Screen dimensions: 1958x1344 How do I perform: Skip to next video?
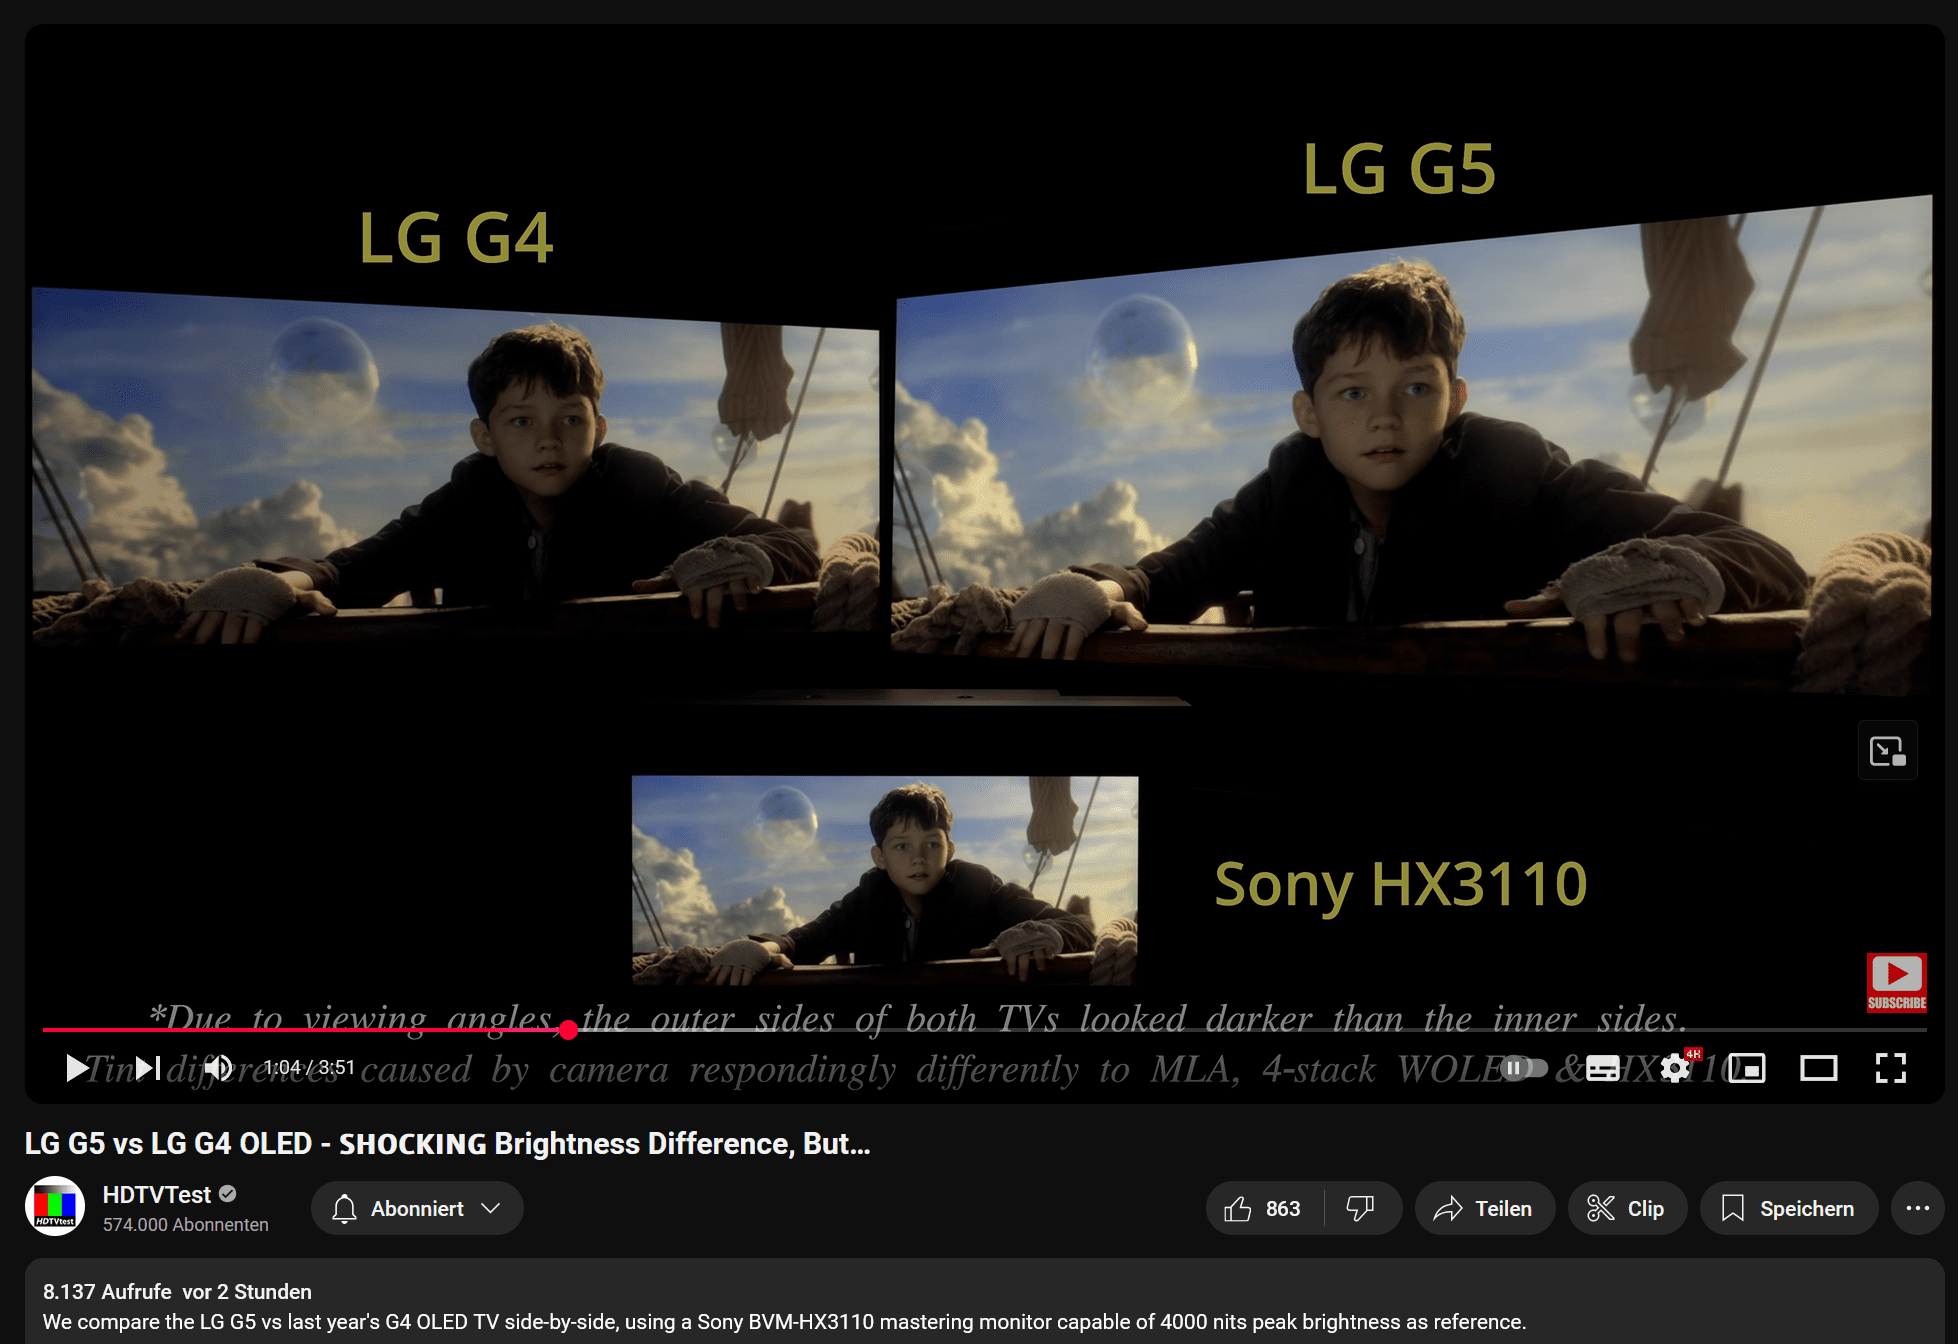(148, 1068)
